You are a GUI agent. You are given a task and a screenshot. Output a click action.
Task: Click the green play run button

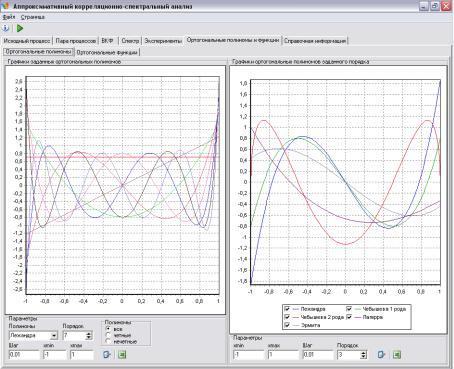(20, 28)
